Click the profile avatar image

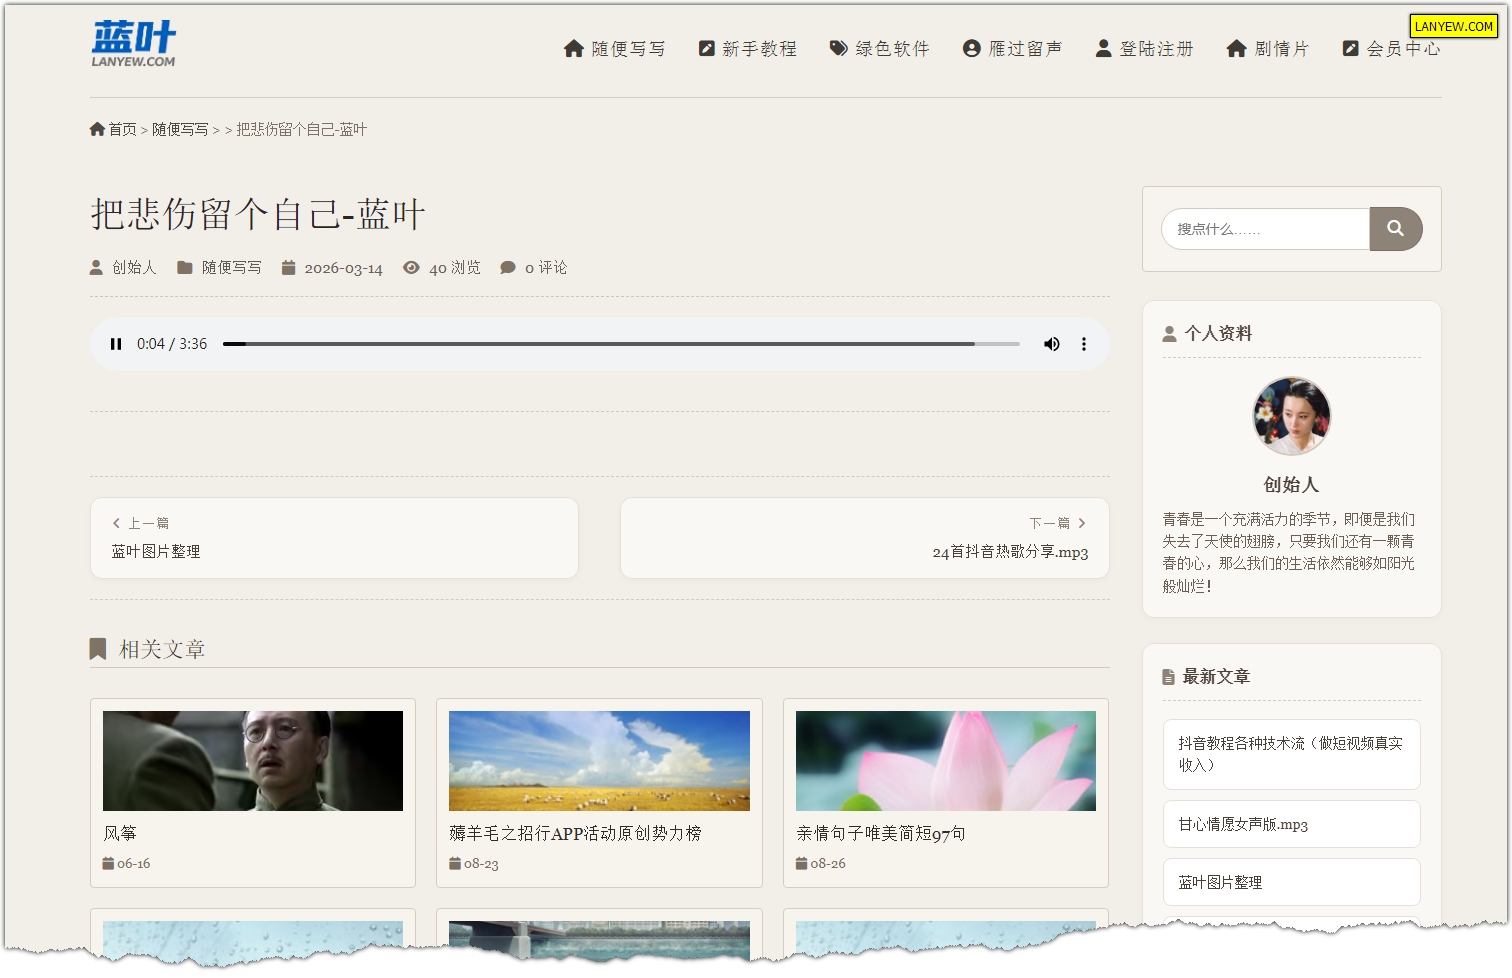coord(1291,416)
